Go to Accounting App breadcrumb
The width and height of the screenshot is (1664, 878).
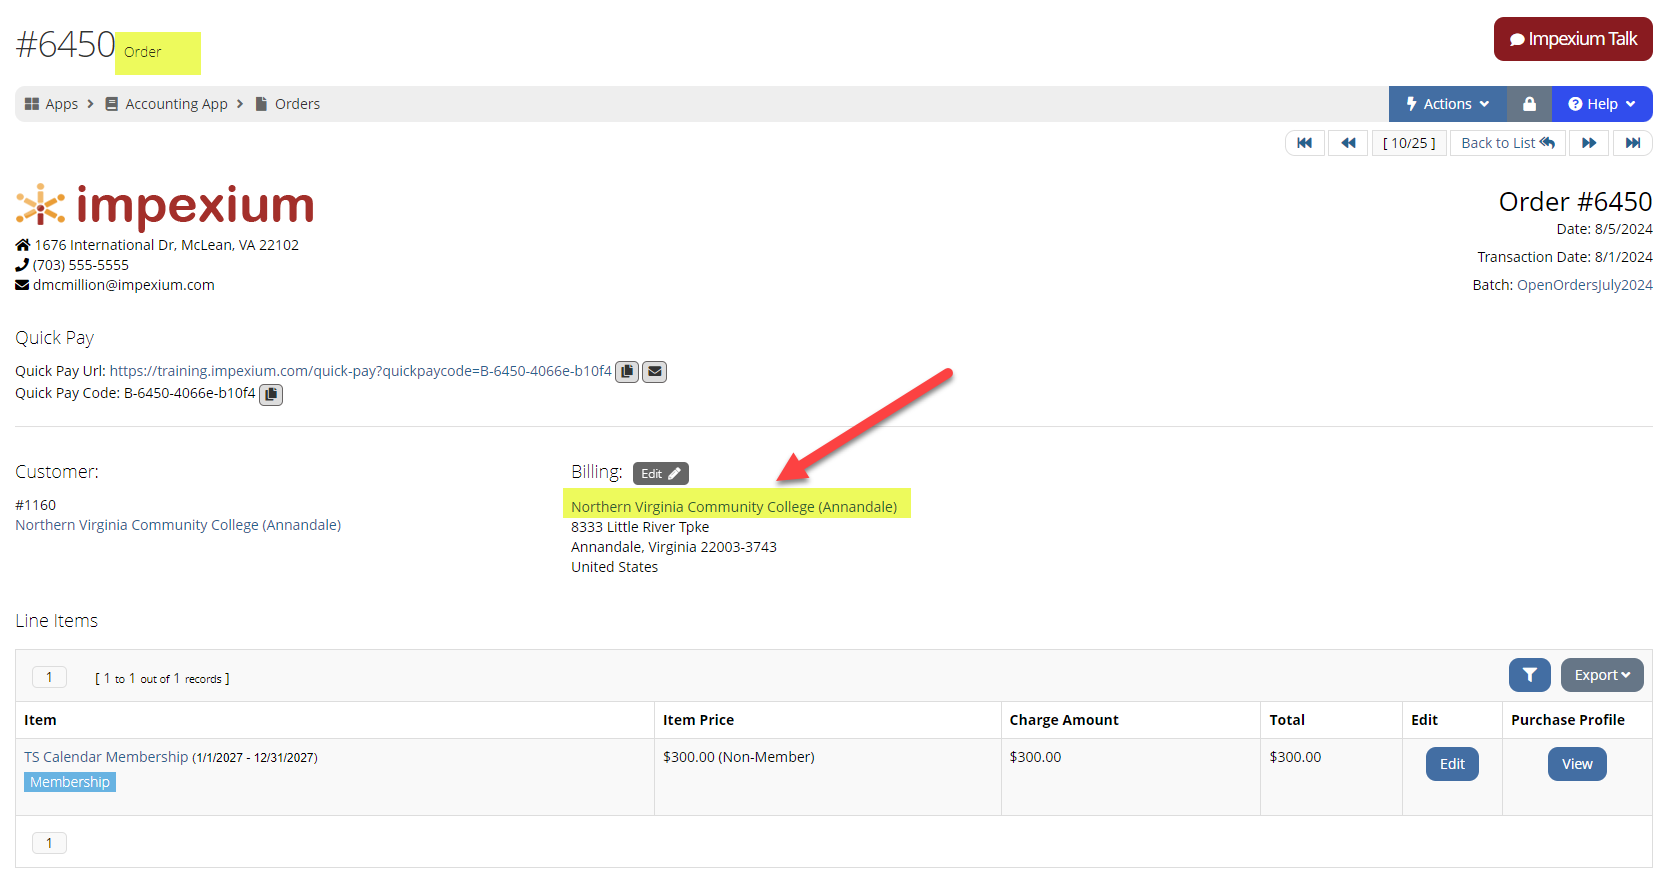pyautogui.click(x=166, y=104)
